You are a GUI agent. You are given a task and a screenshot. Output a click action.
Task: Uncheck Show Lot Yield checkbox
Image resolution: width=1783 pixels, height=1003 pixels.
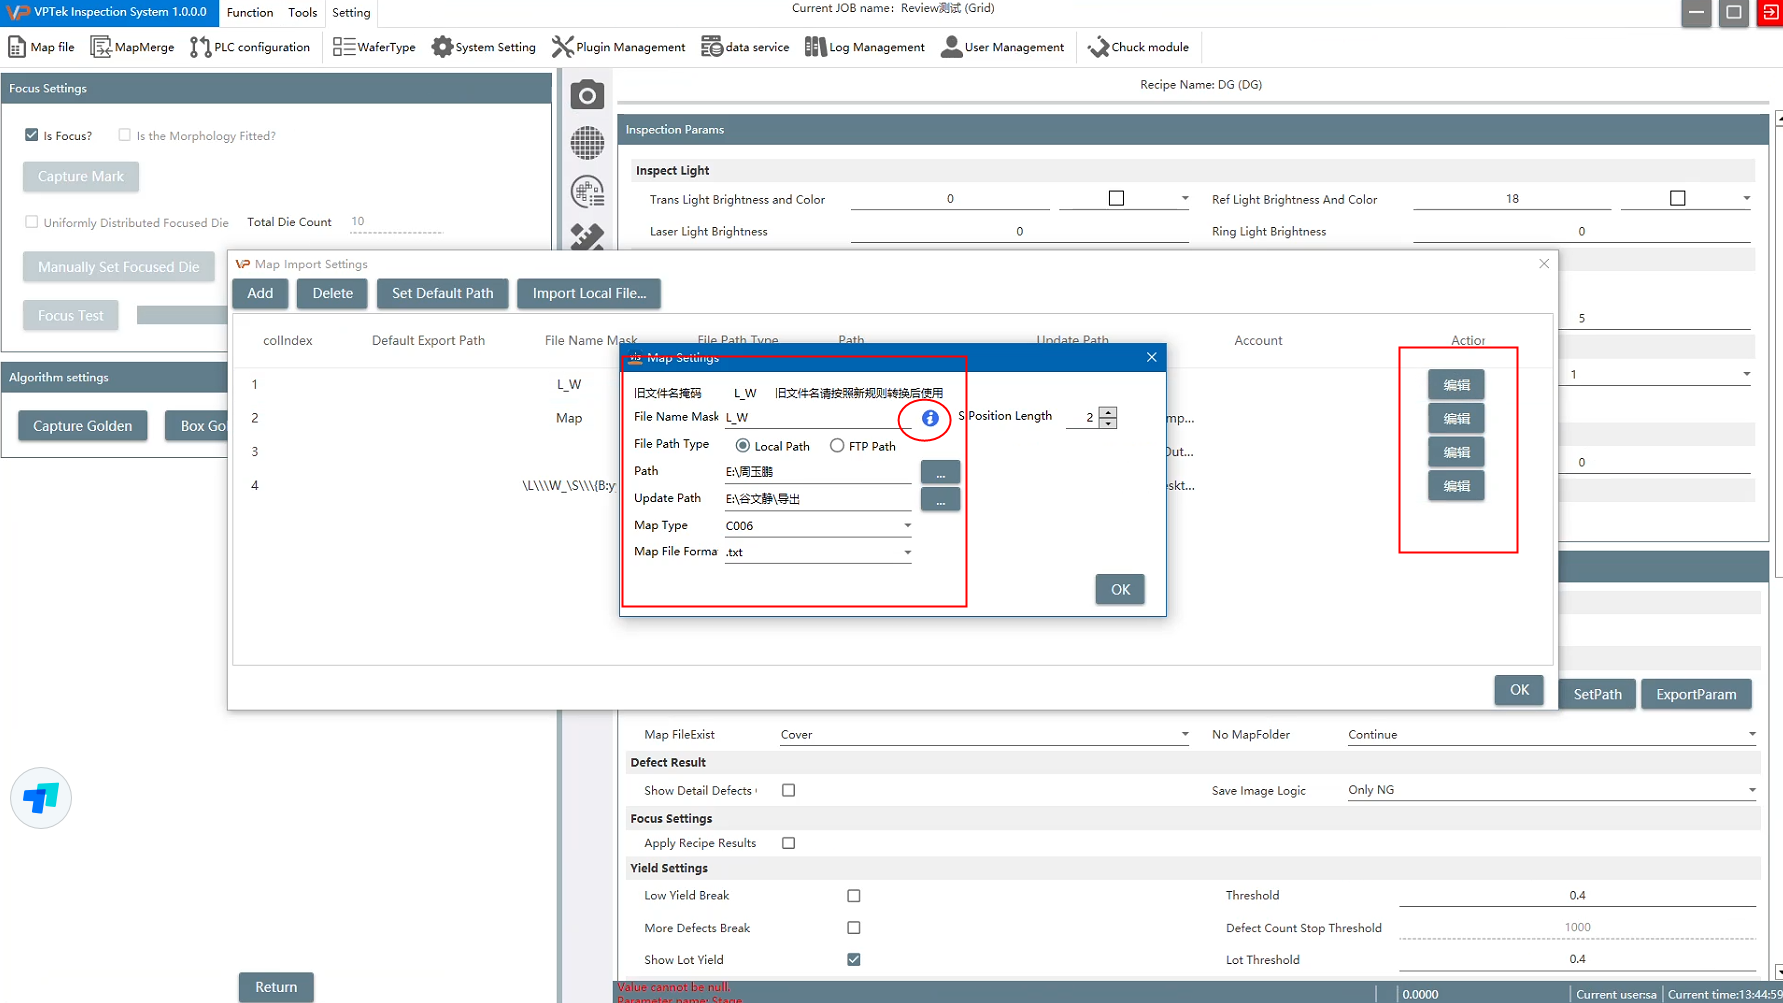[x=853, y=959]
